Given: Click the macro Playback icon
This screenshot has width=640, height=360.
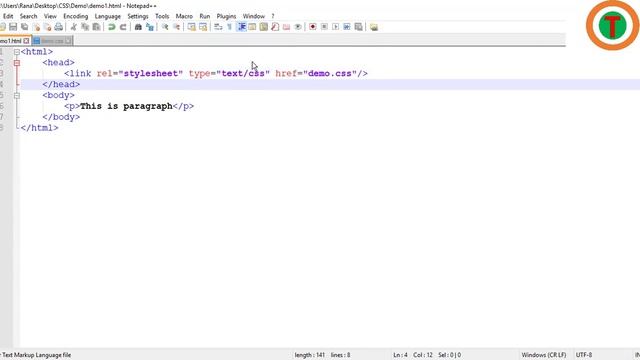Looking at the screenshot, I should (336, 27).
